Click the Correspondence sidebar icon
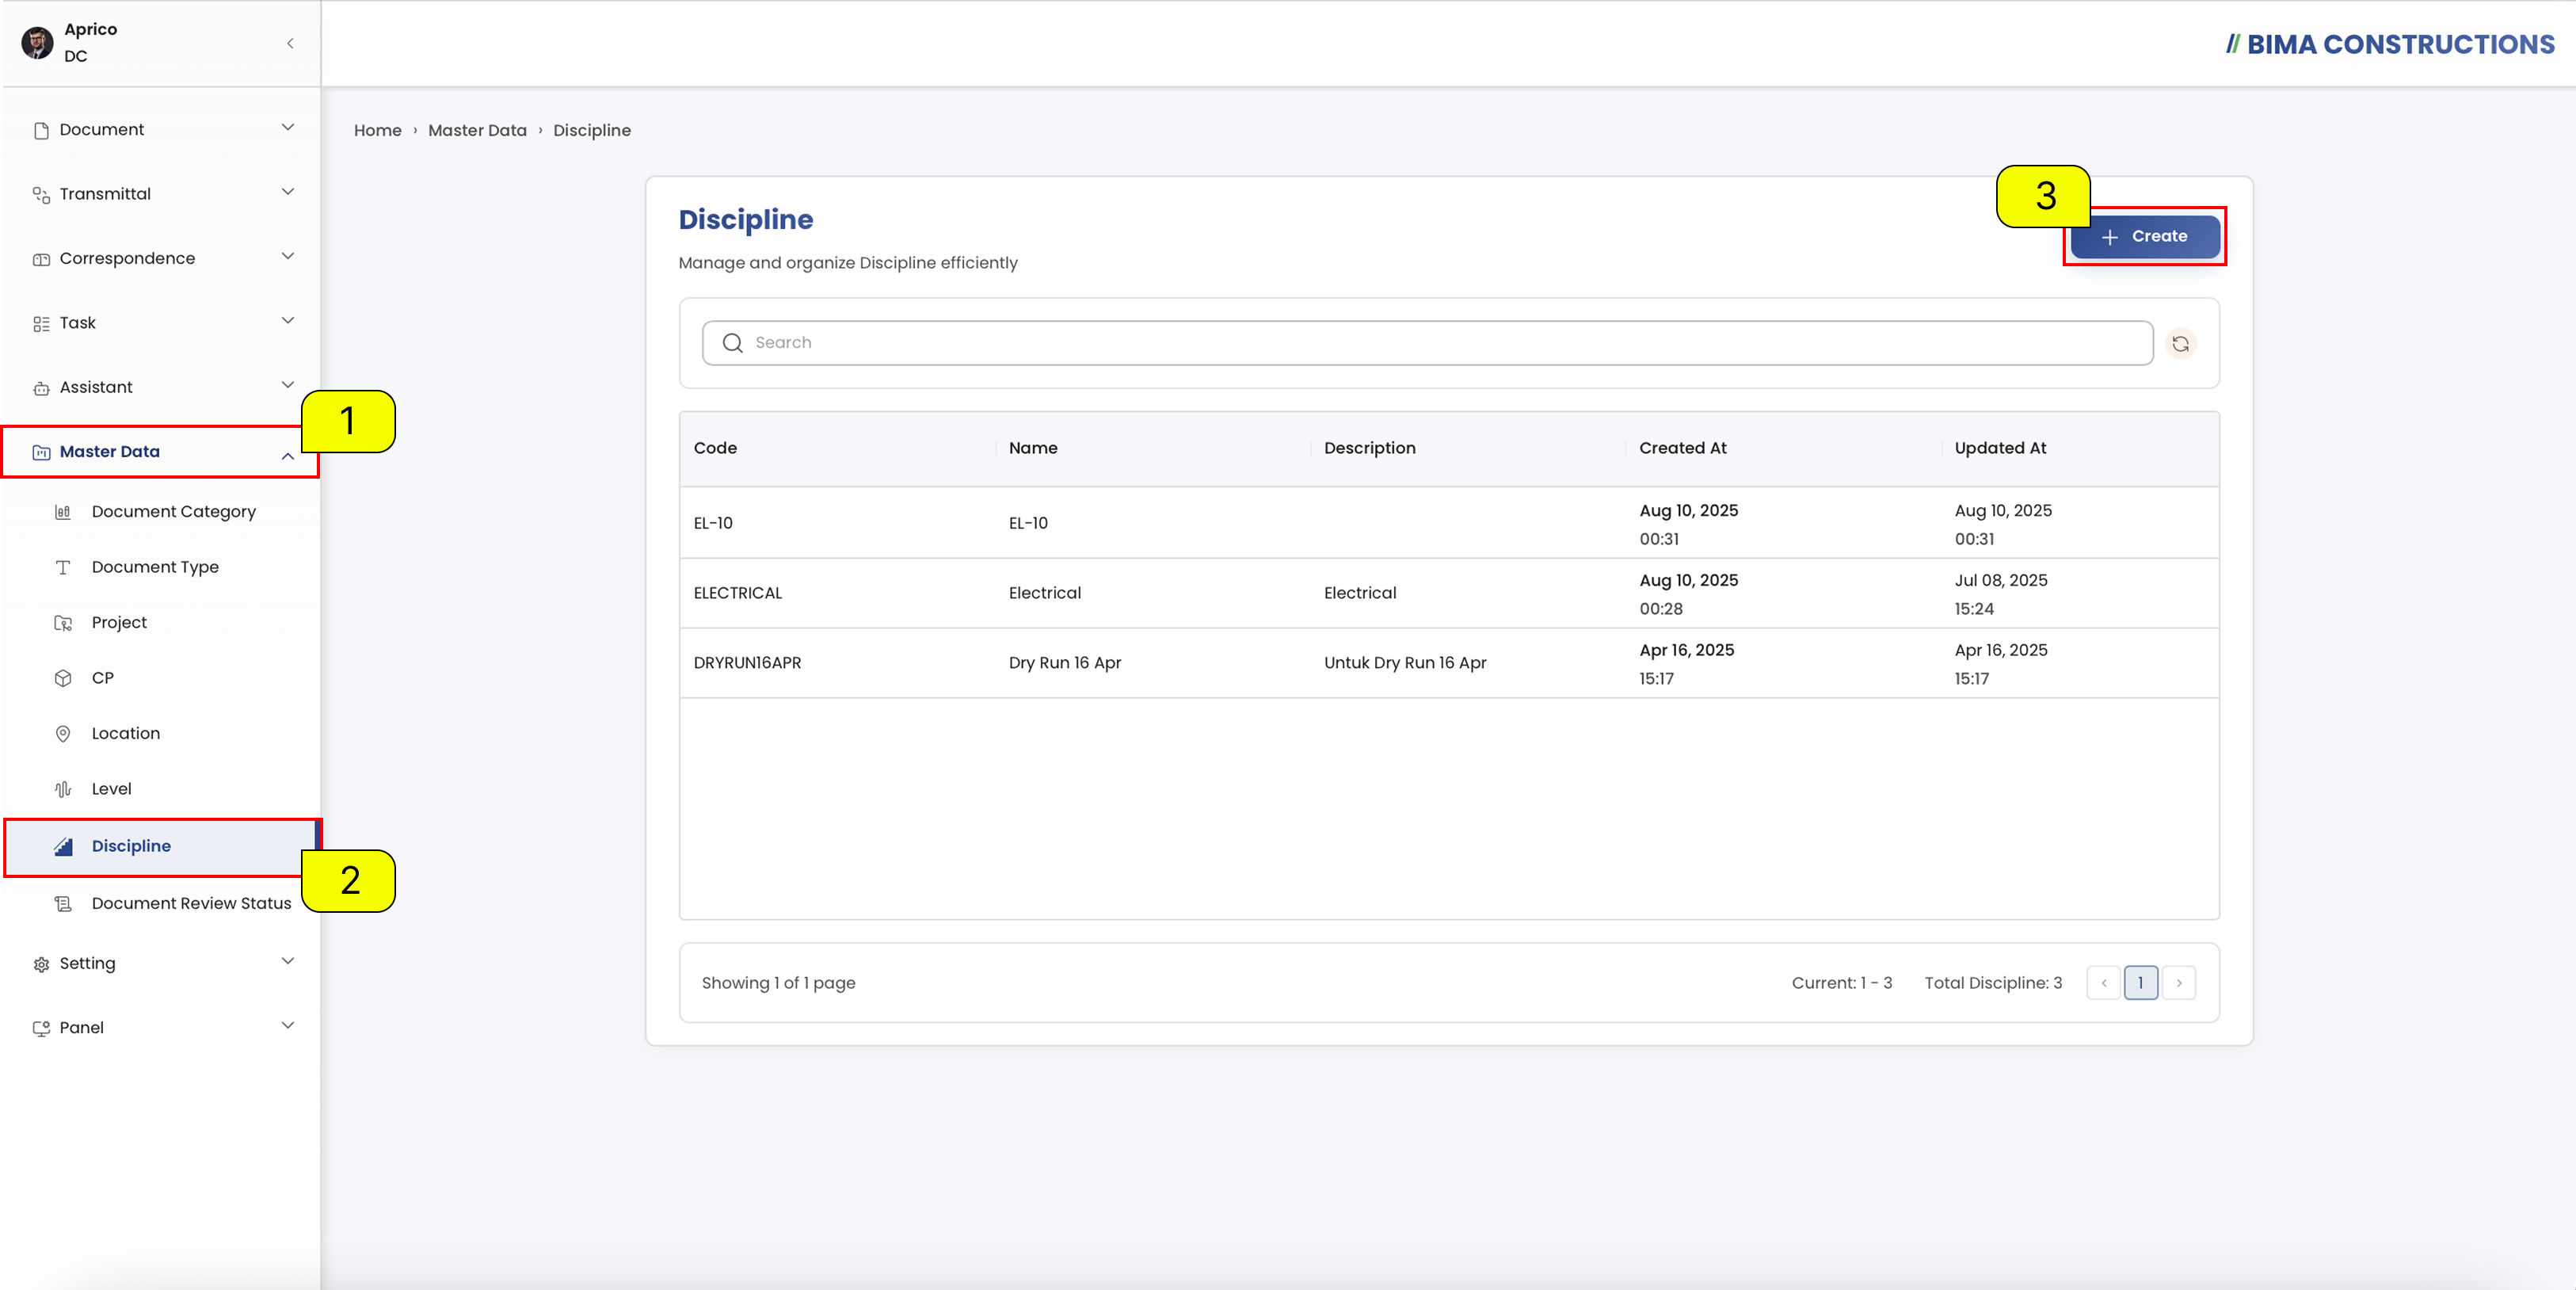The image size is (2576, 1290). 41,259
